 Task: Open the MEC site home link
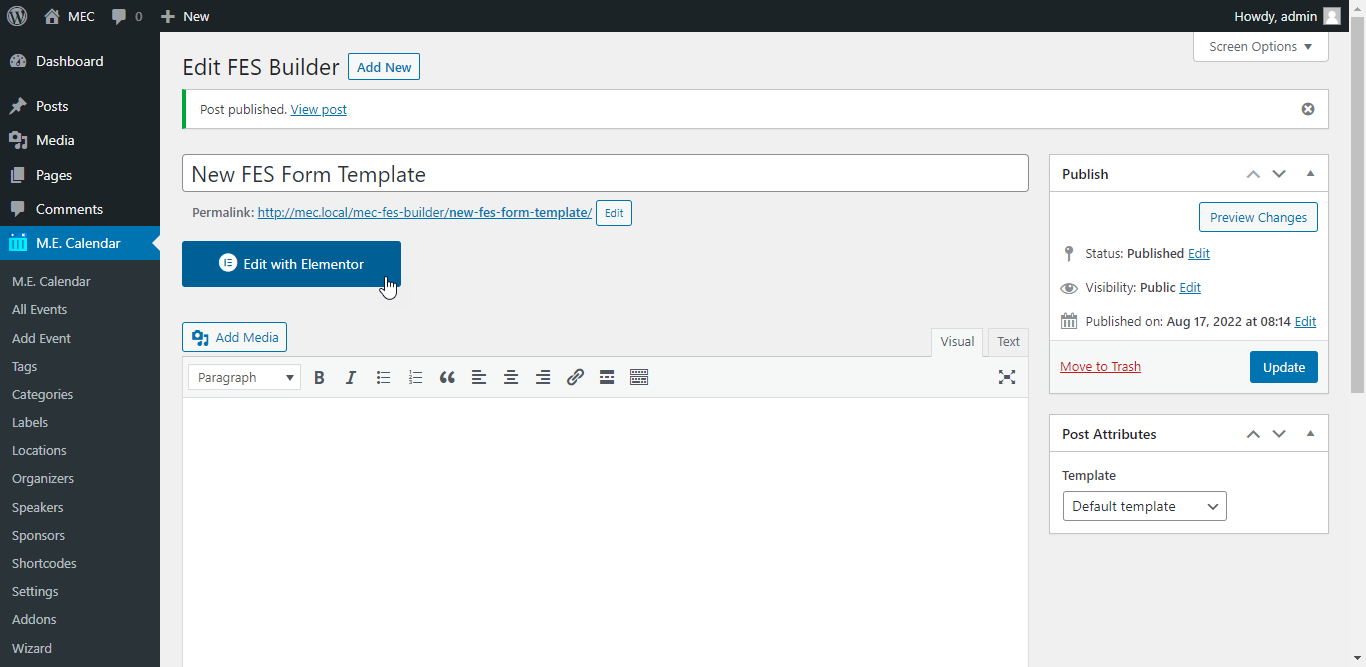pyautogui.click(x=69, y=16)
